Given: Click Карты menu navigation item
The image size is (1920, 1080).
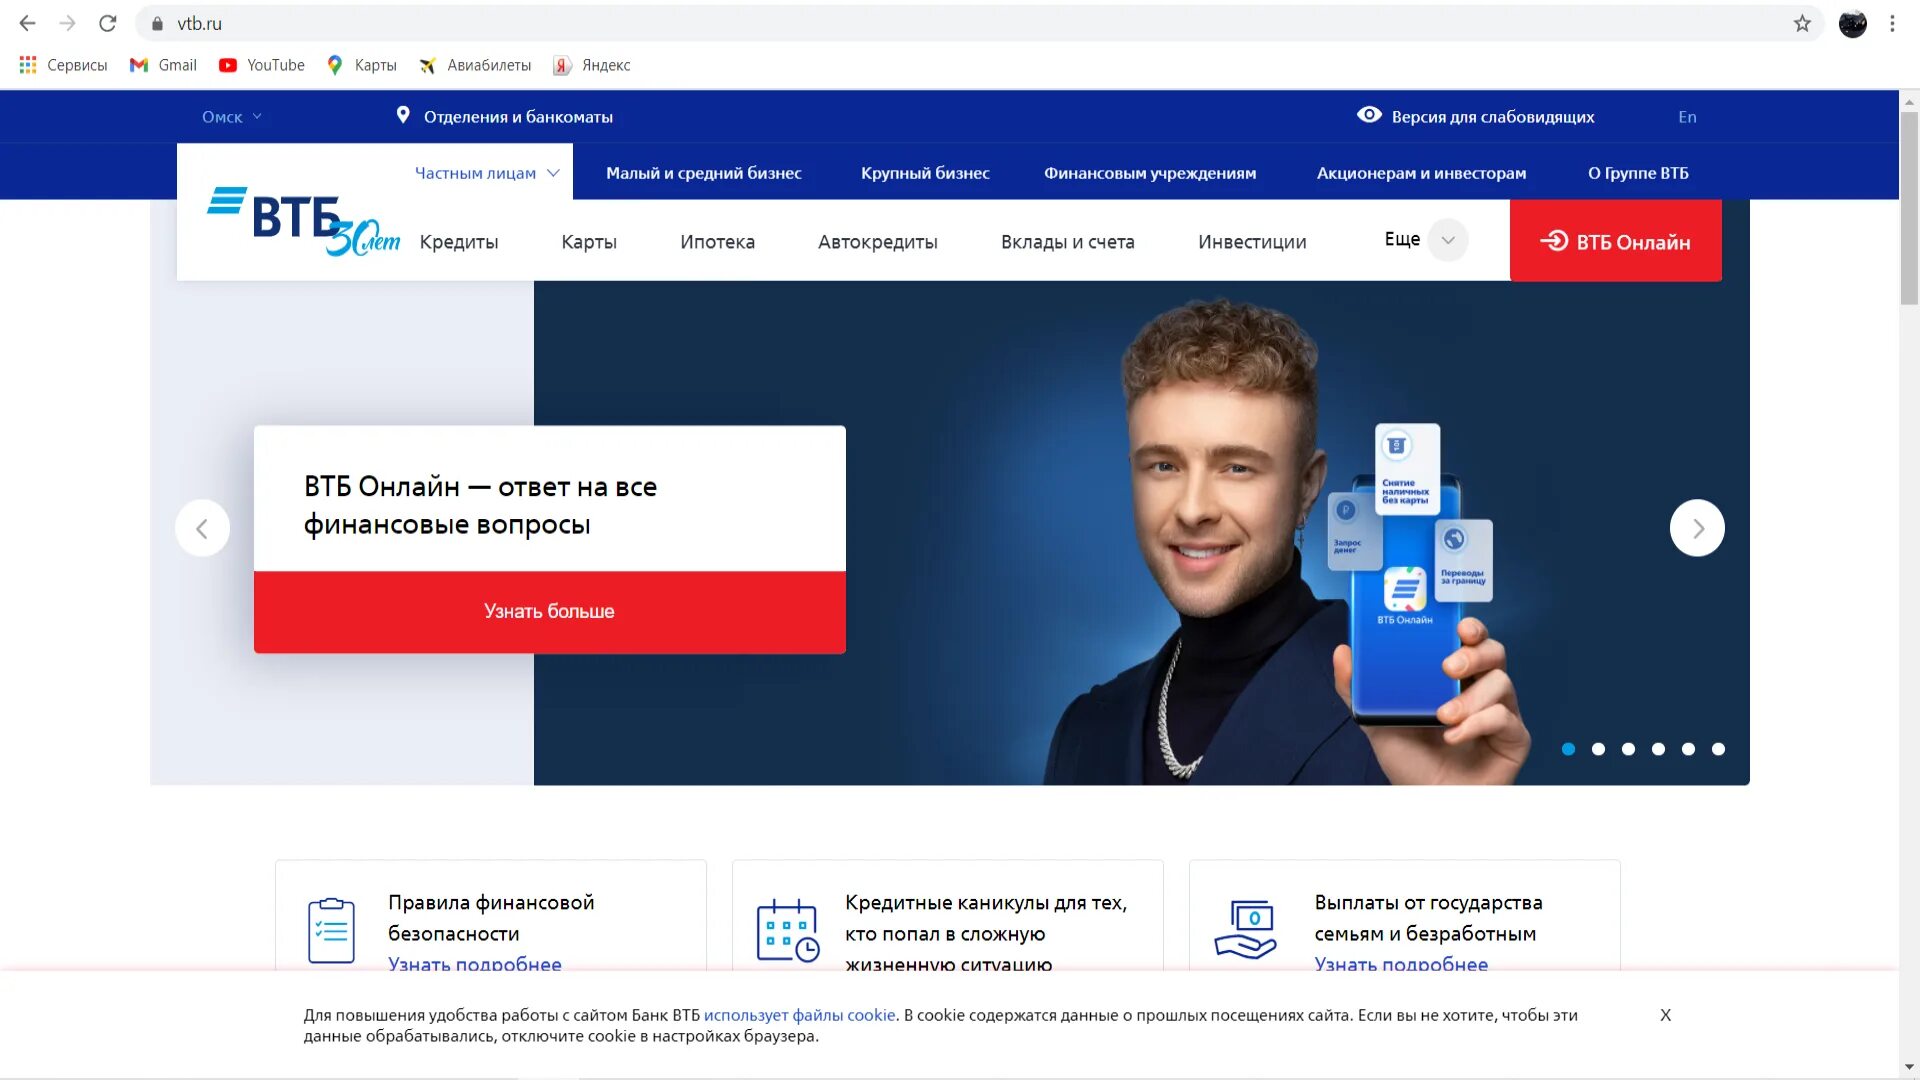Looking at the screenshot, I should tap(588, 241).
